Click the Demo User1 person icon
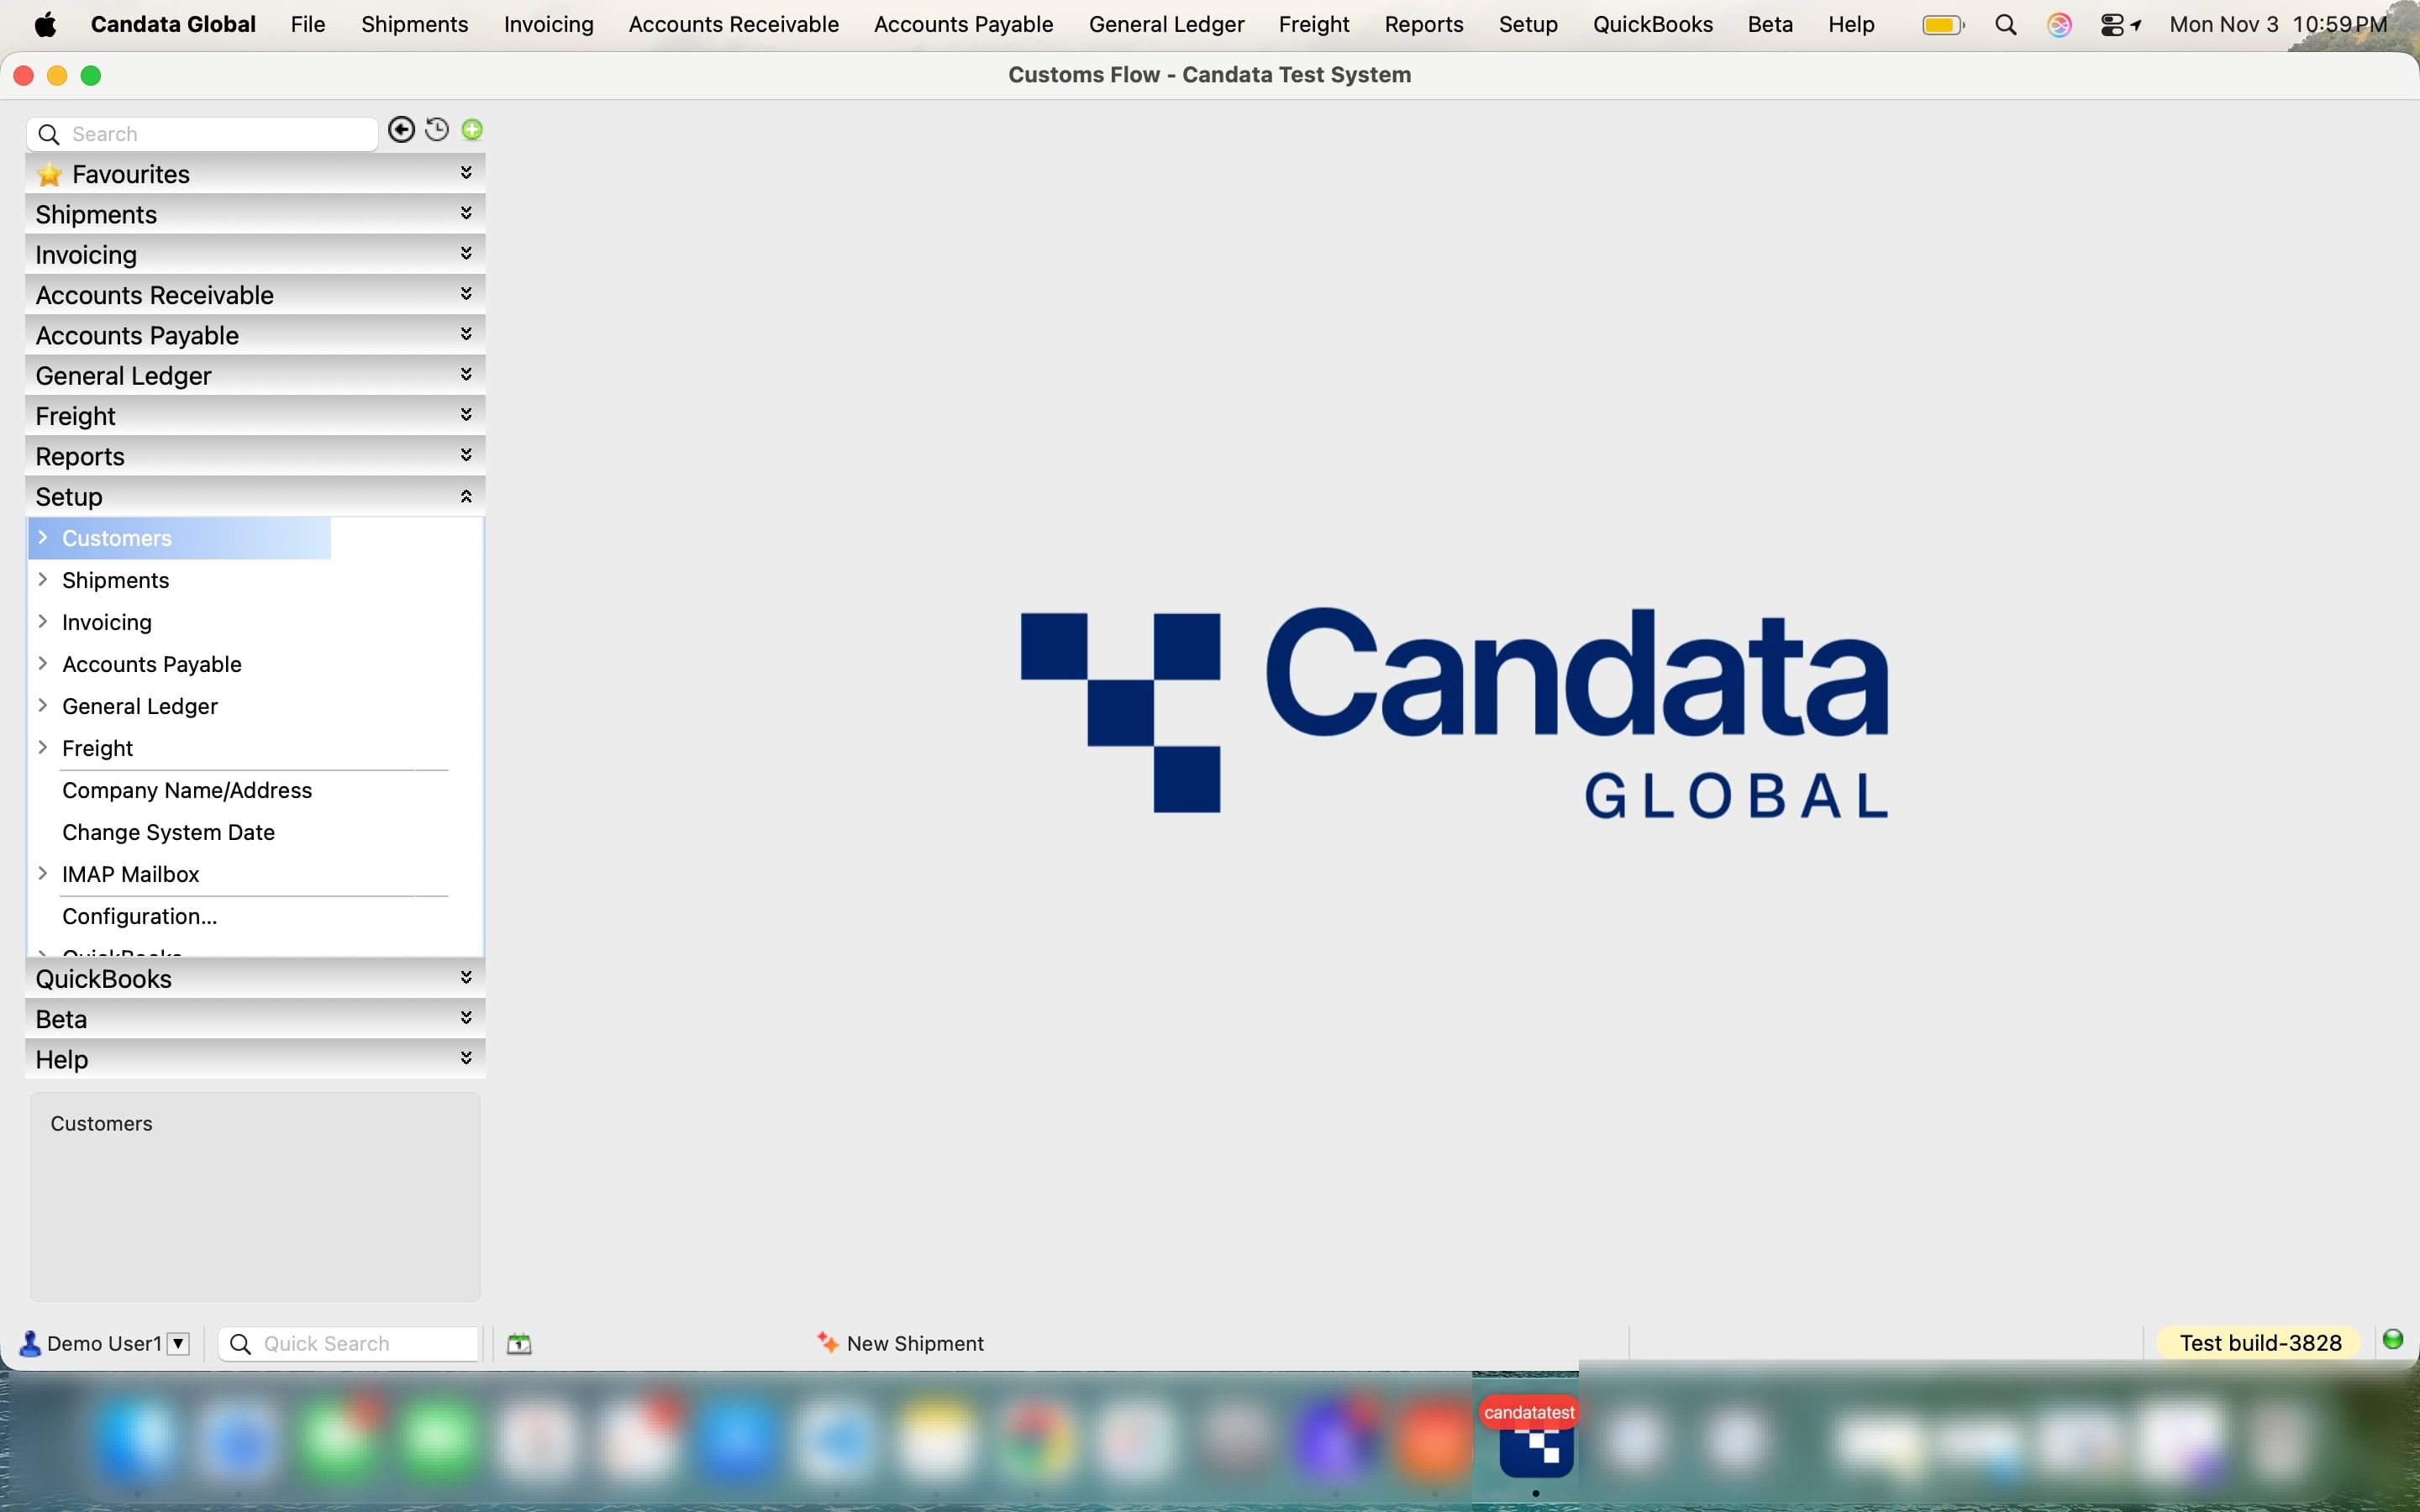Screen dimensions: 2420x1512 (30, 1344)
